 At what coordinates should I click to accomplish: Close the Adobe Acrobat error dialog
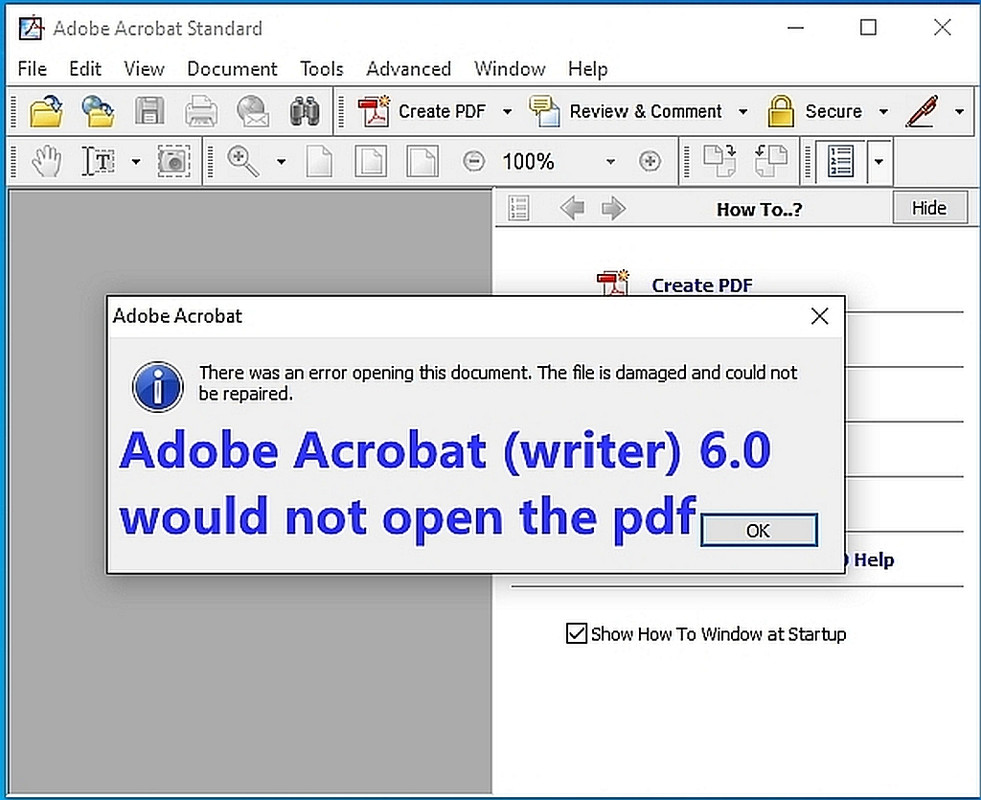click(820, 316)
